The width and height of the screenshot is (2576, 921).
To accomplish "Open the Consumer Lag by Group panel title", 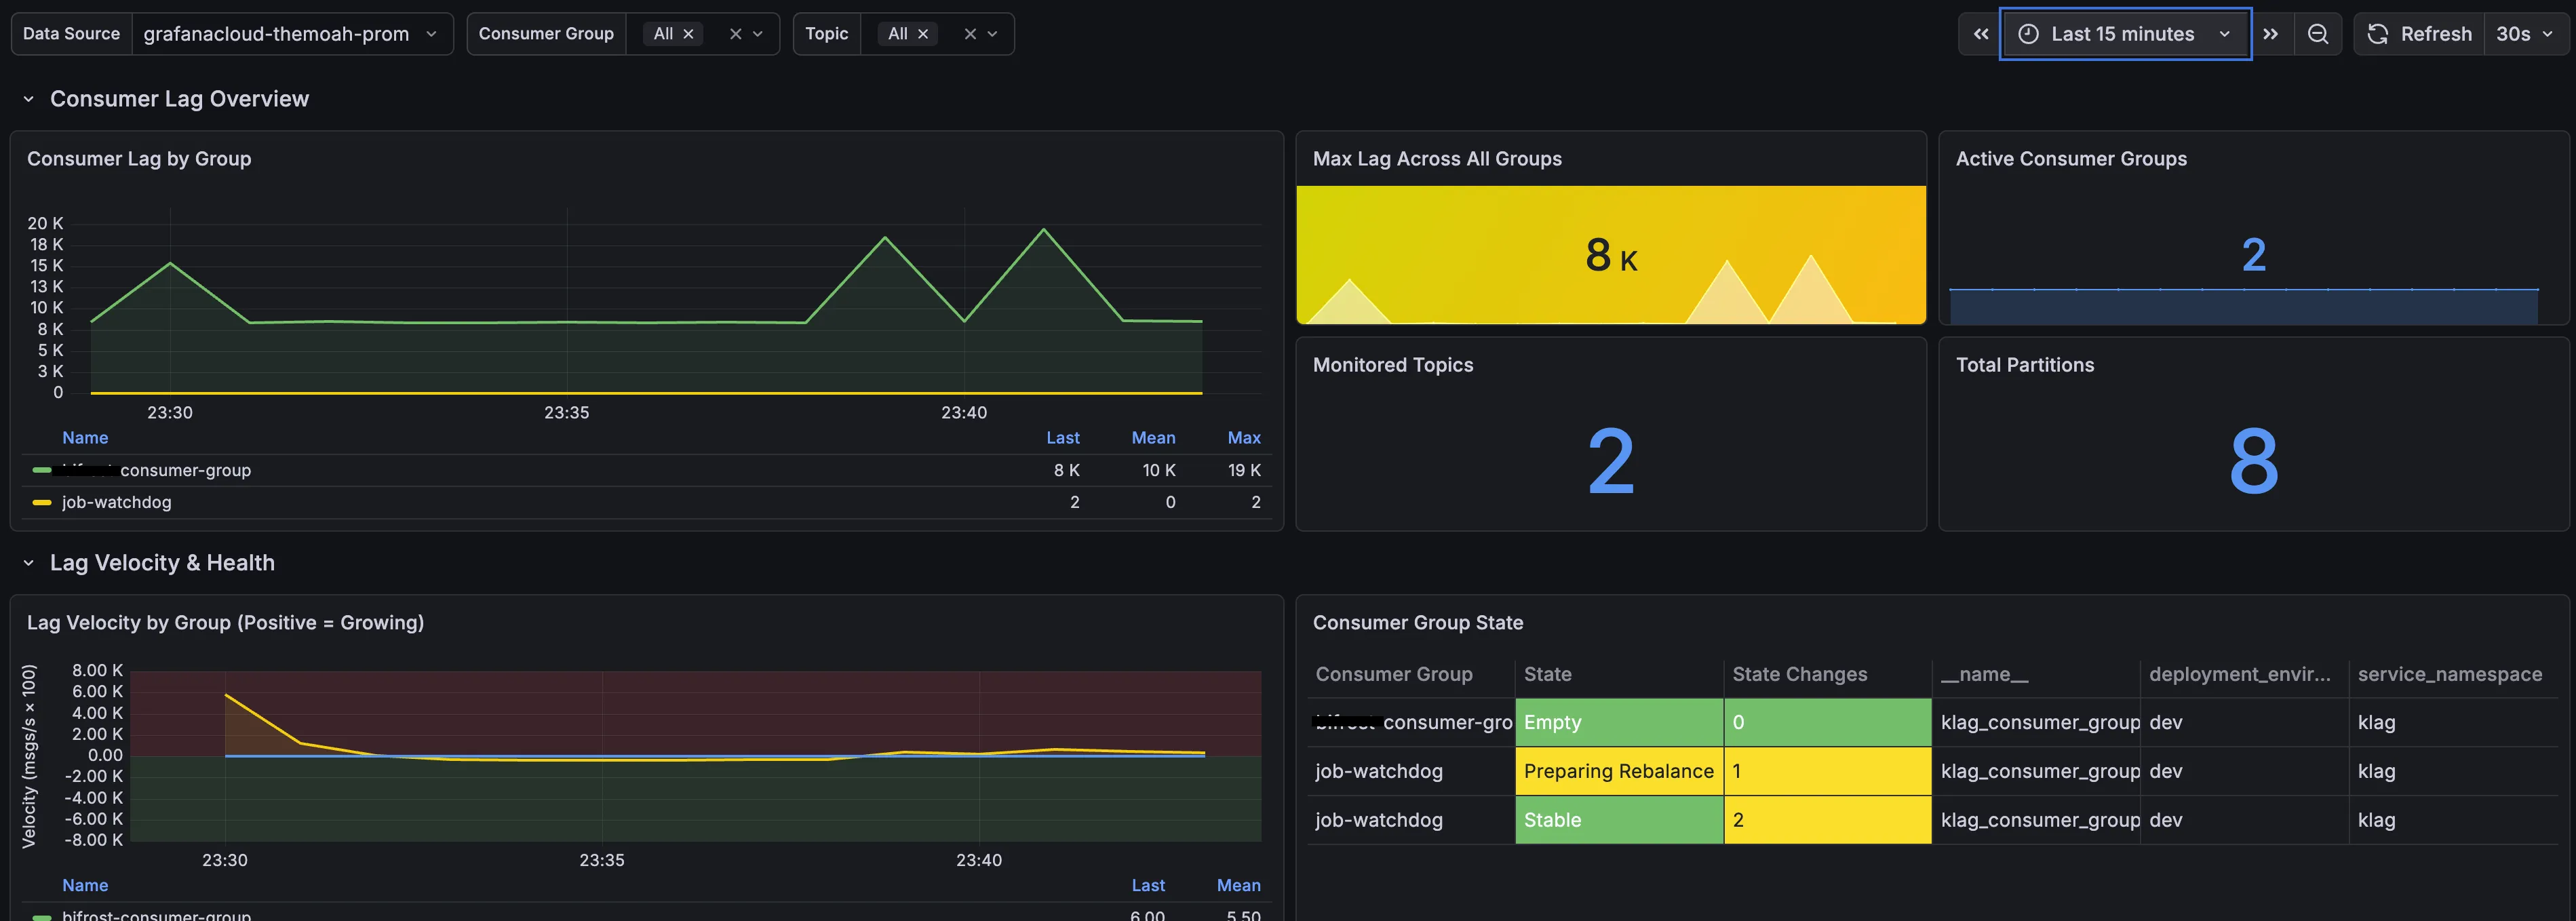I will 139,159.
